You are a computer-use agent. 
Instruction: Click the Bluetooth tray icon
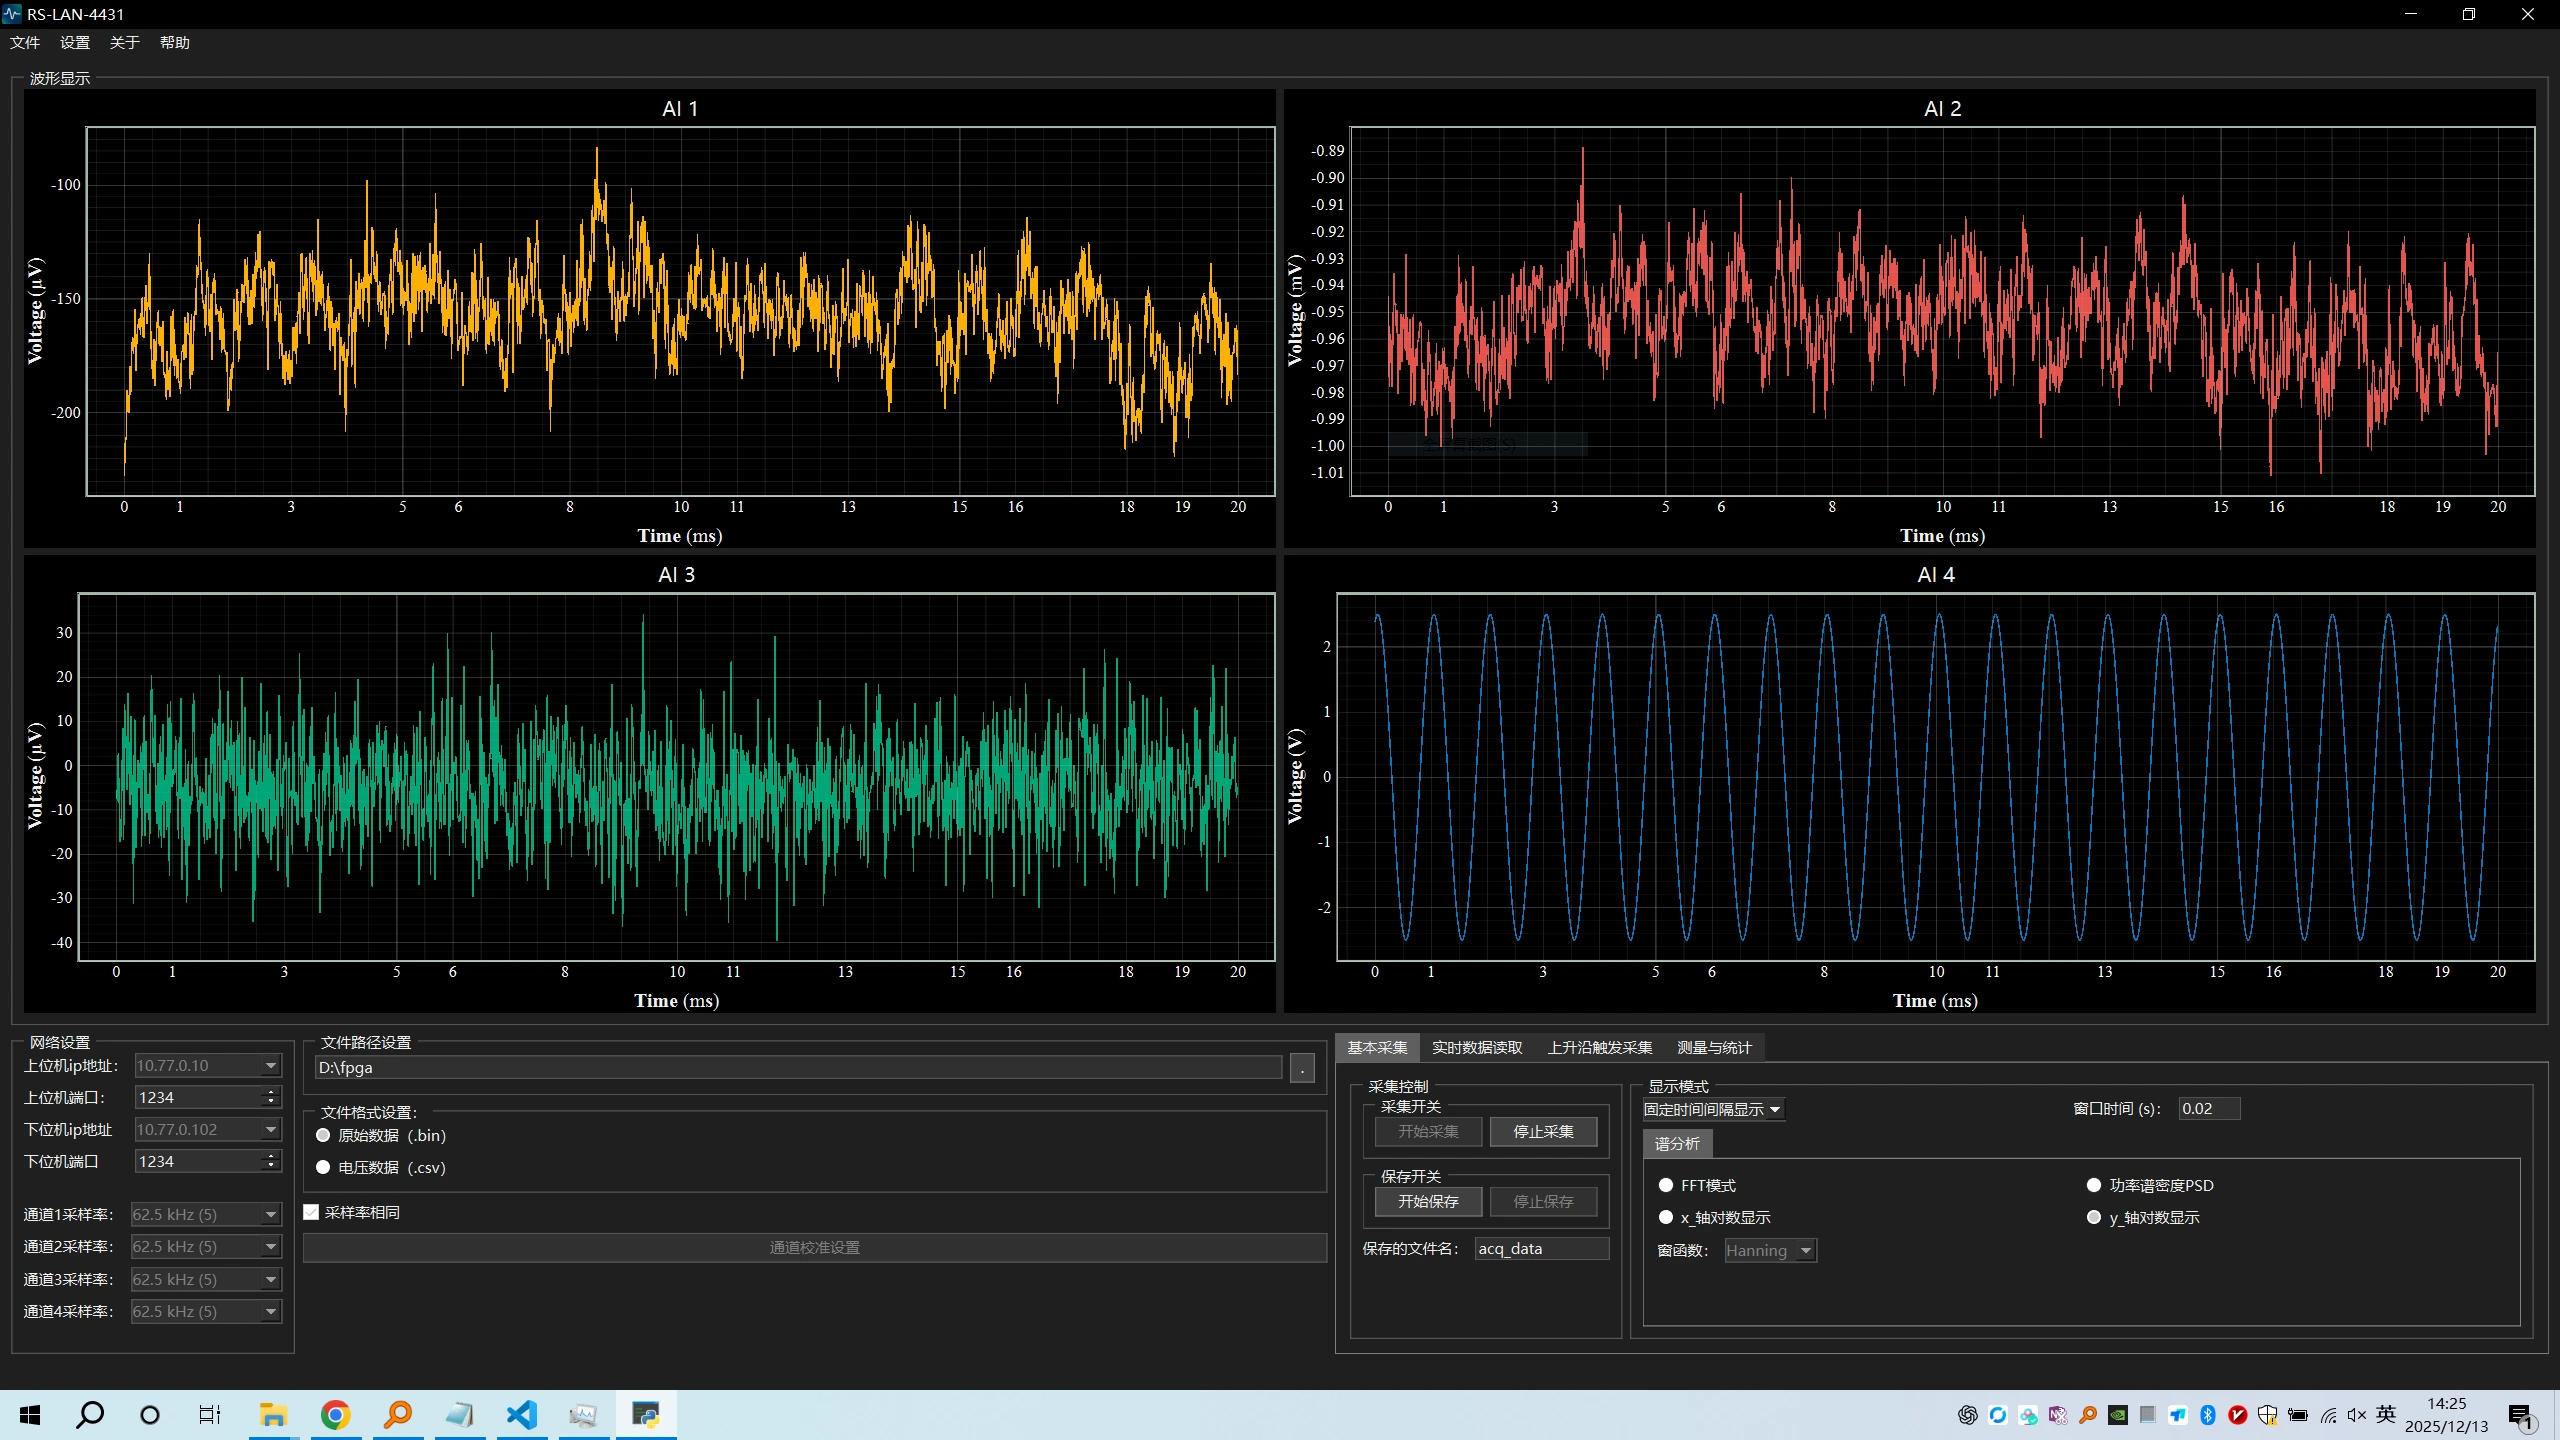coord(2208,1414)
